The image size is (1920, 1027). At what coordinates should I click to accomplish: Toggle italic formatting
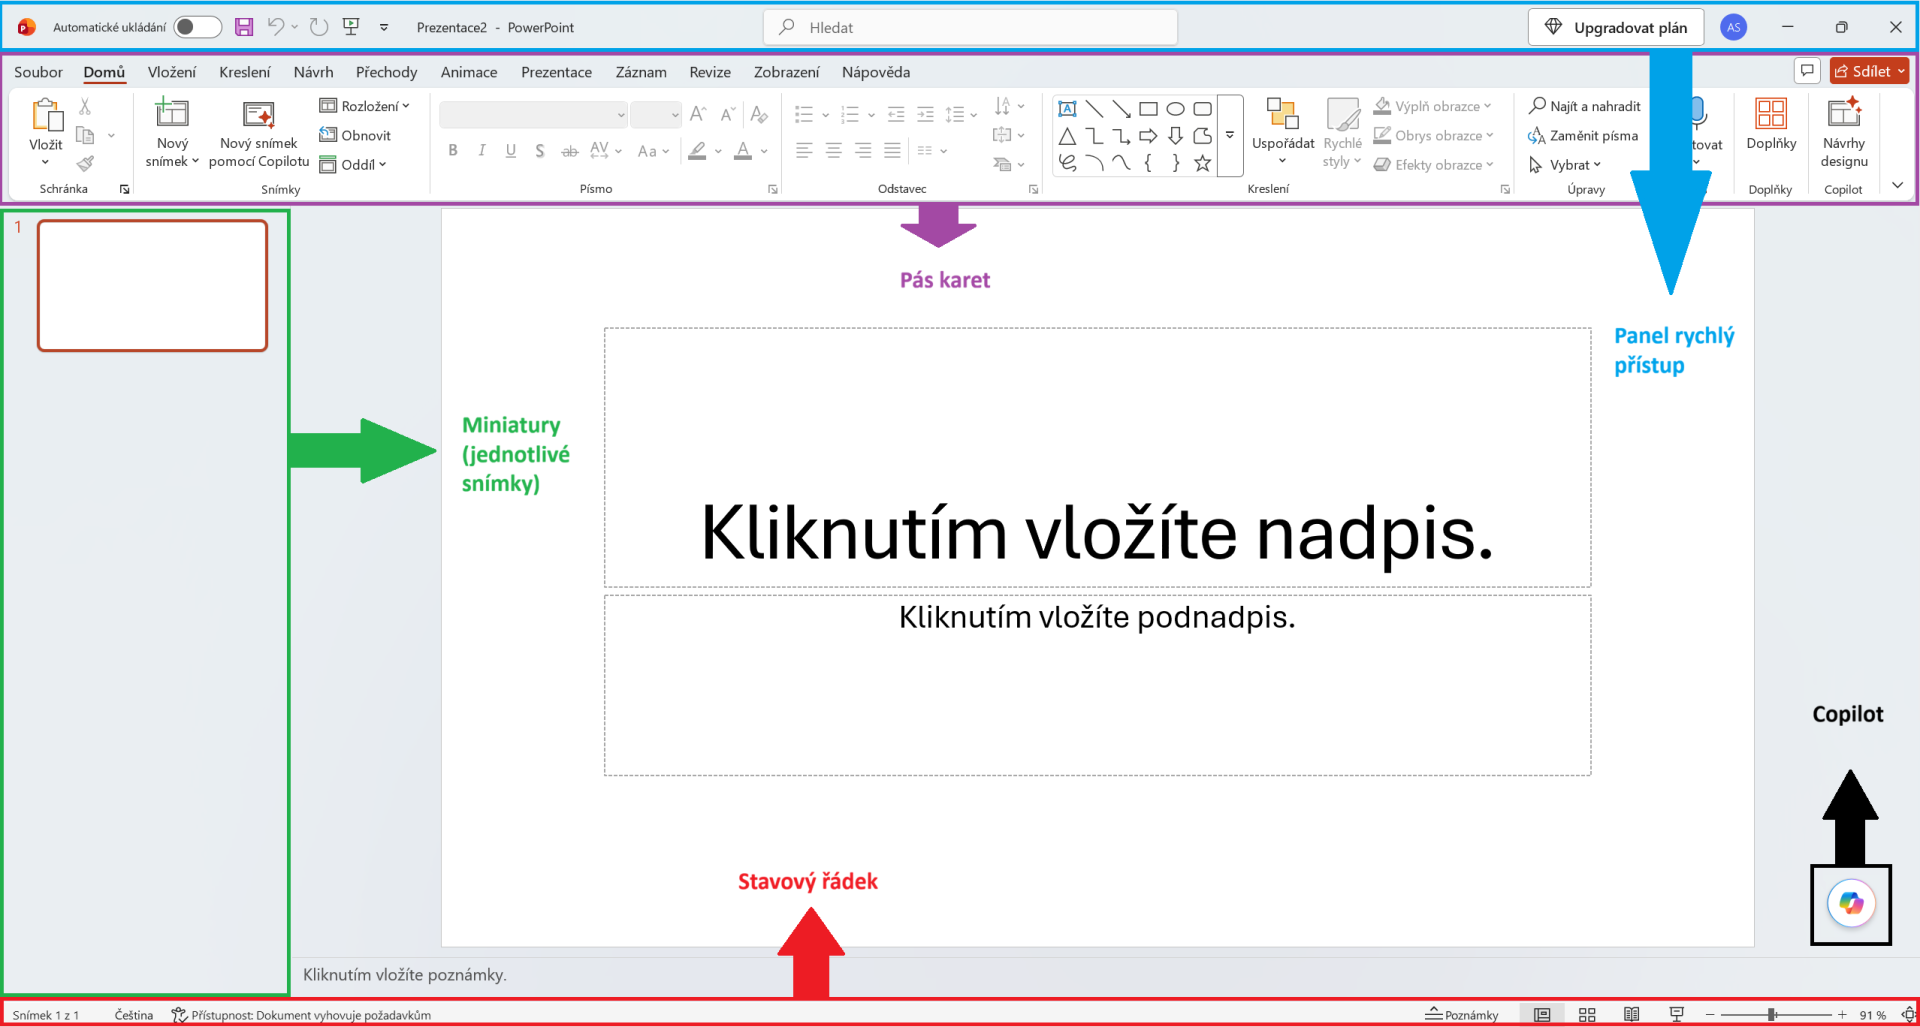tap(482, 150)
